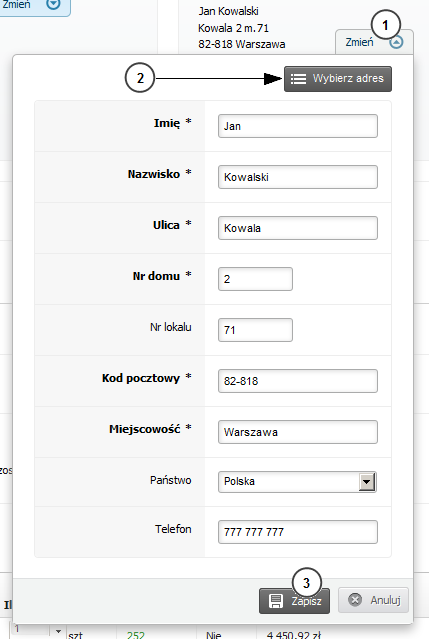The width and height of the screenshot is (429, 640).
Task: Click the down-arrow circle icon at top left
Action: click(x=53, y=4)
